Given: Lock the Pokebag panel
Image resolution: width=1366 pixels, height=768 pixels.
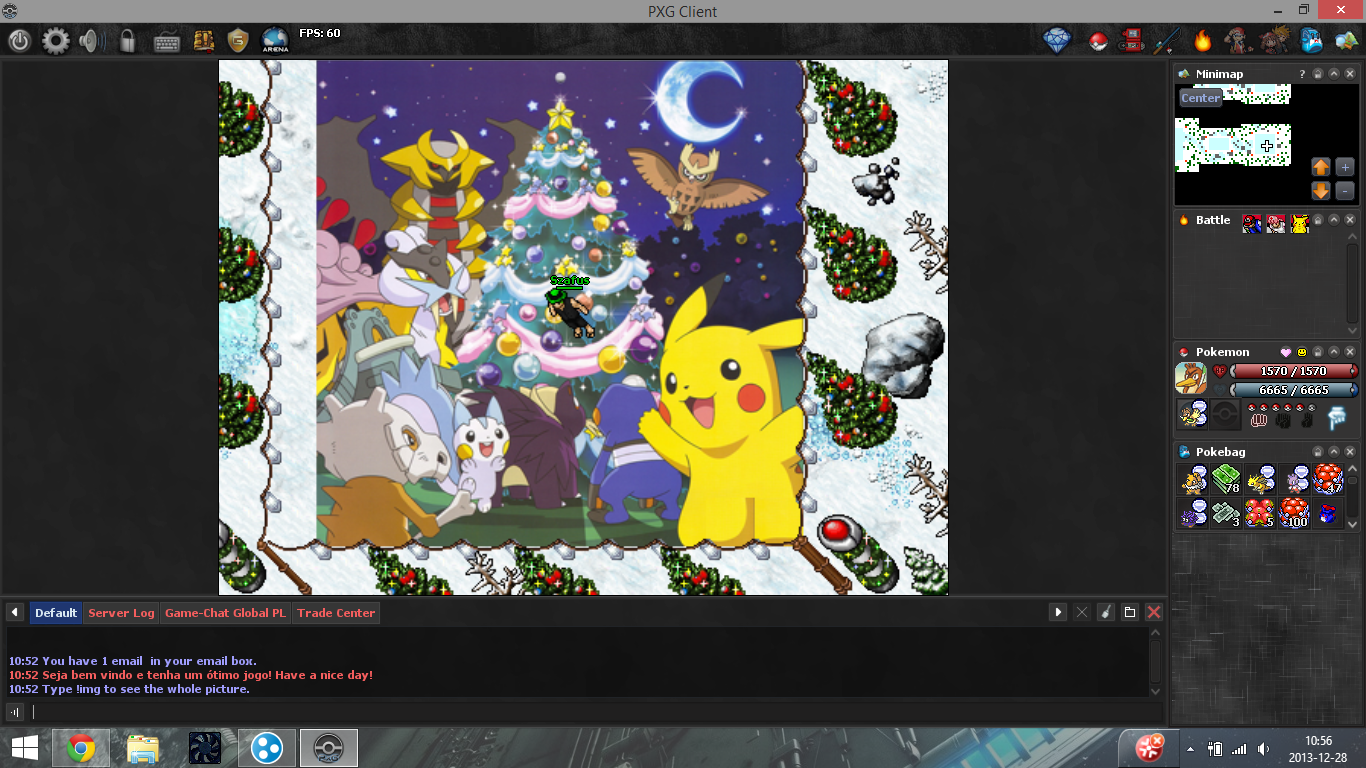Looking at the screenshot, I should point(1318,452).
